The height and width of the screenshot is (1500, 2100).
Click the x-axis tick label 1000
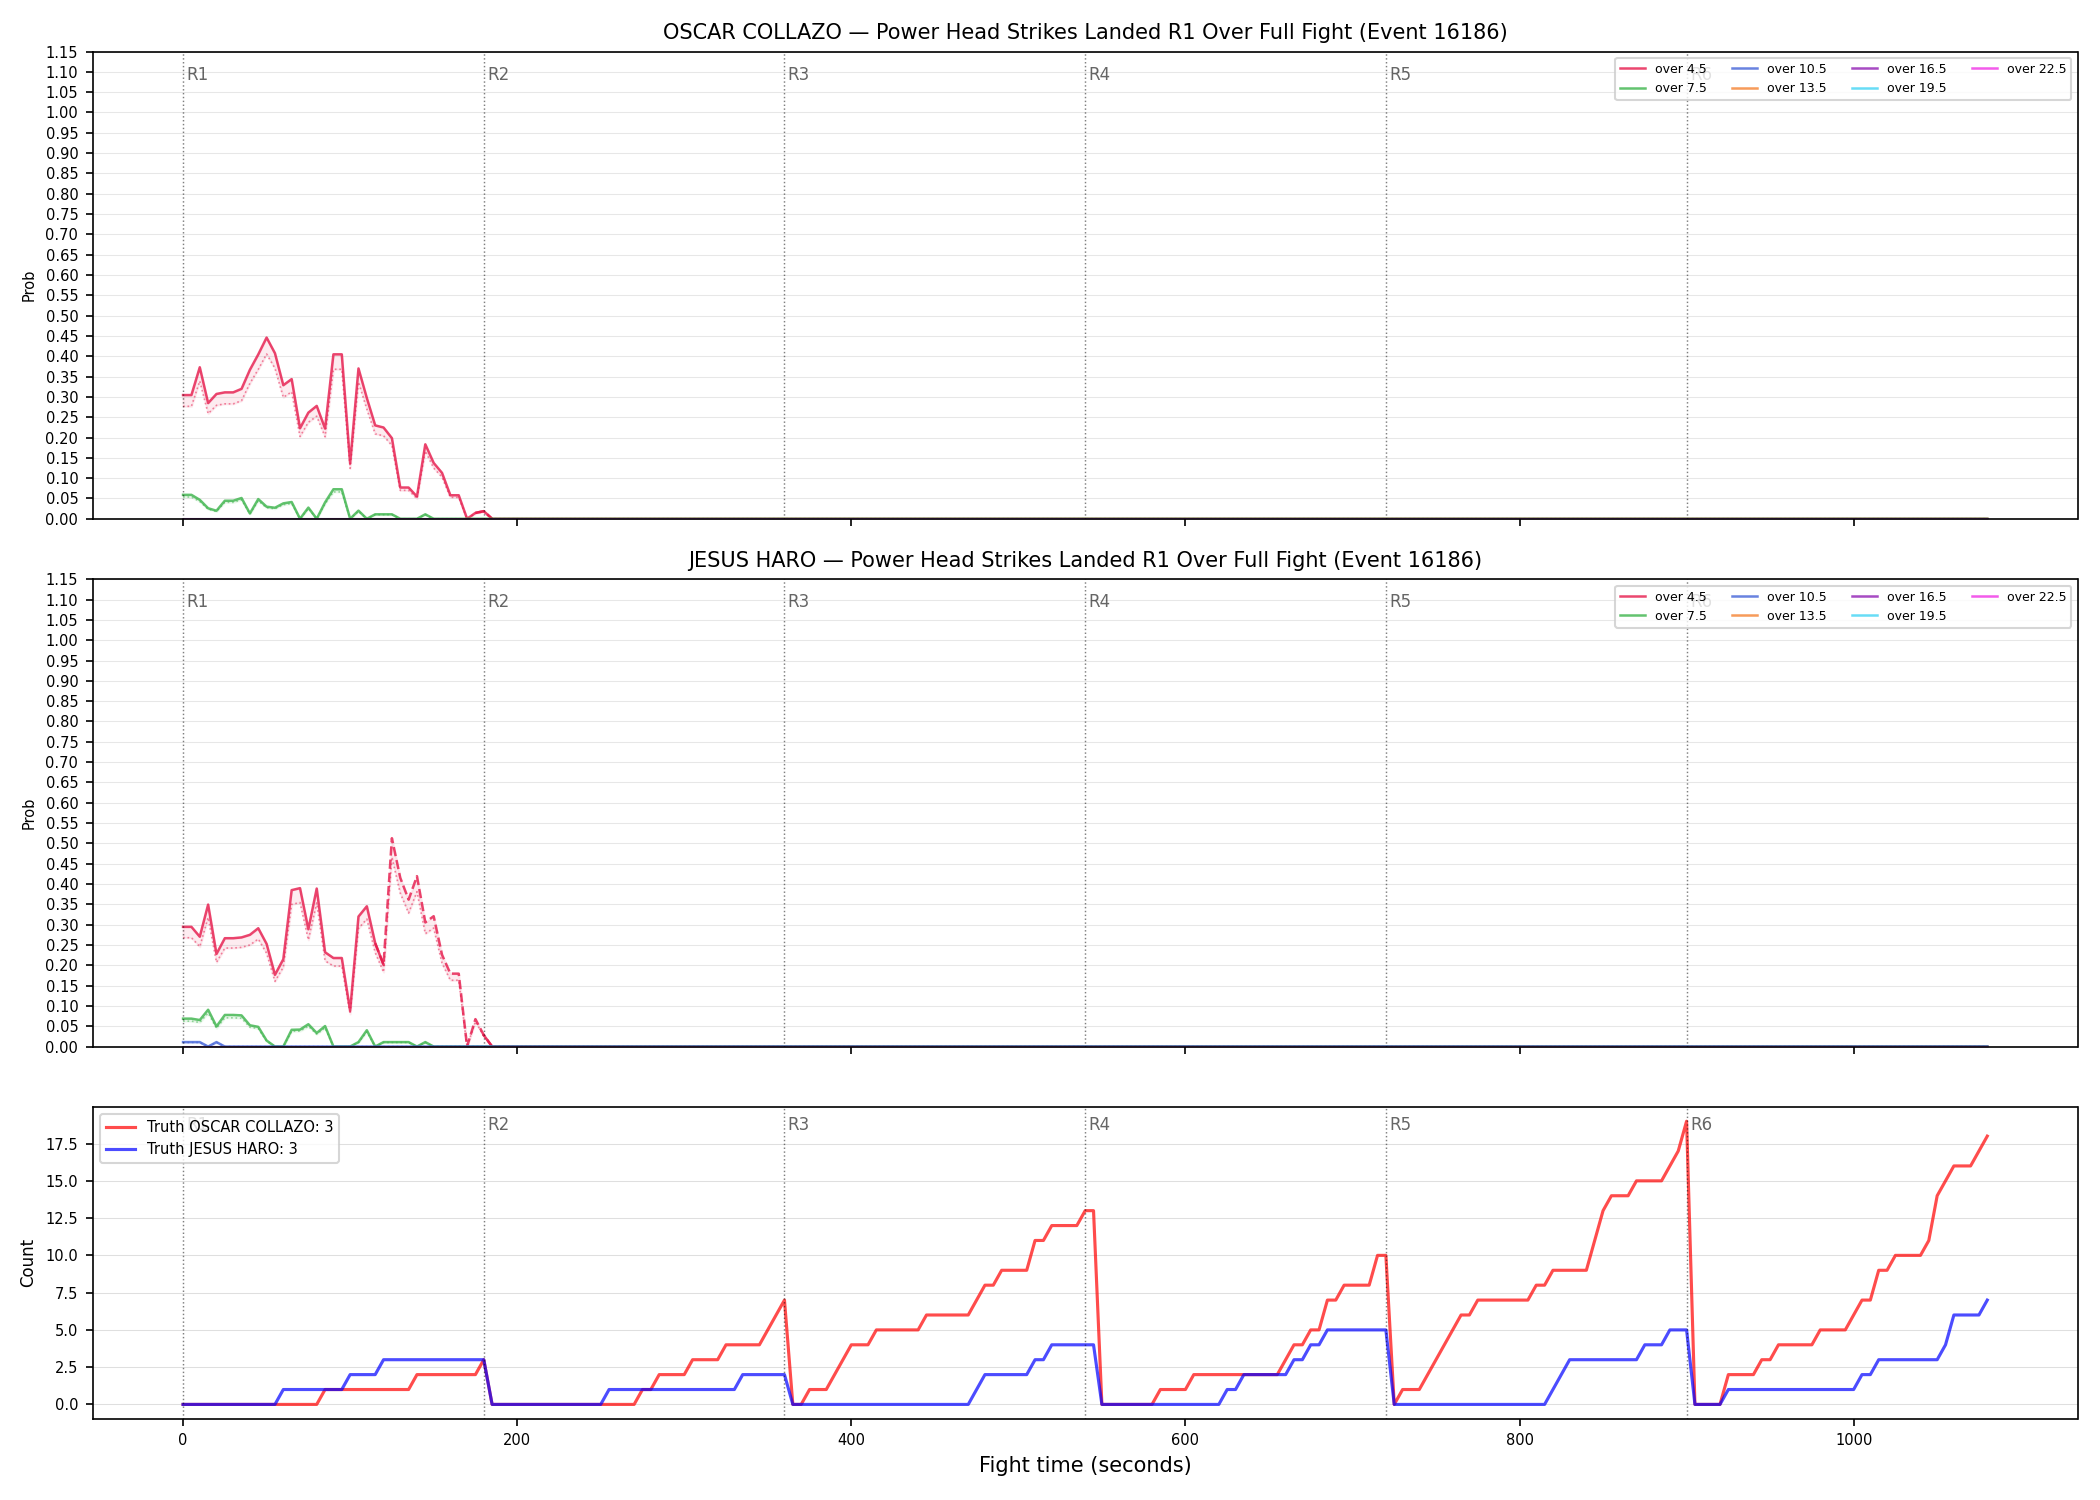click(1853, 1440)
